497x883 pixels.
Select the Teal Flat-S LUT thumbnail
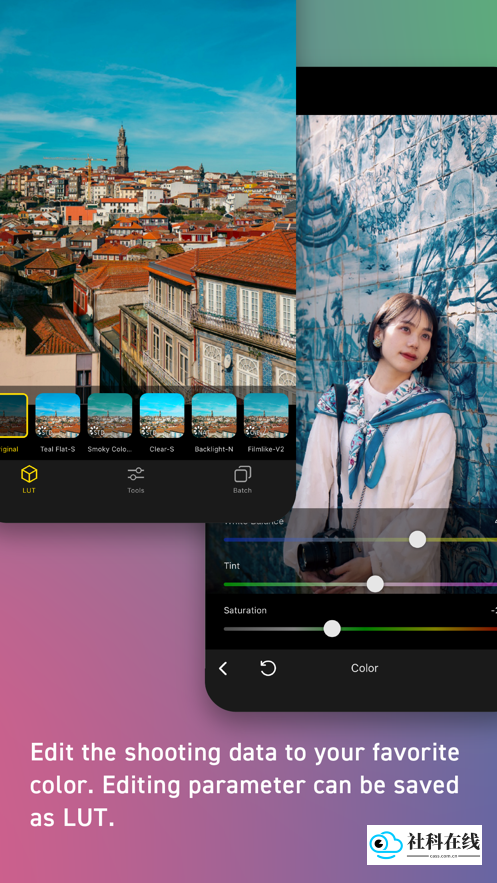click(58, 416)
